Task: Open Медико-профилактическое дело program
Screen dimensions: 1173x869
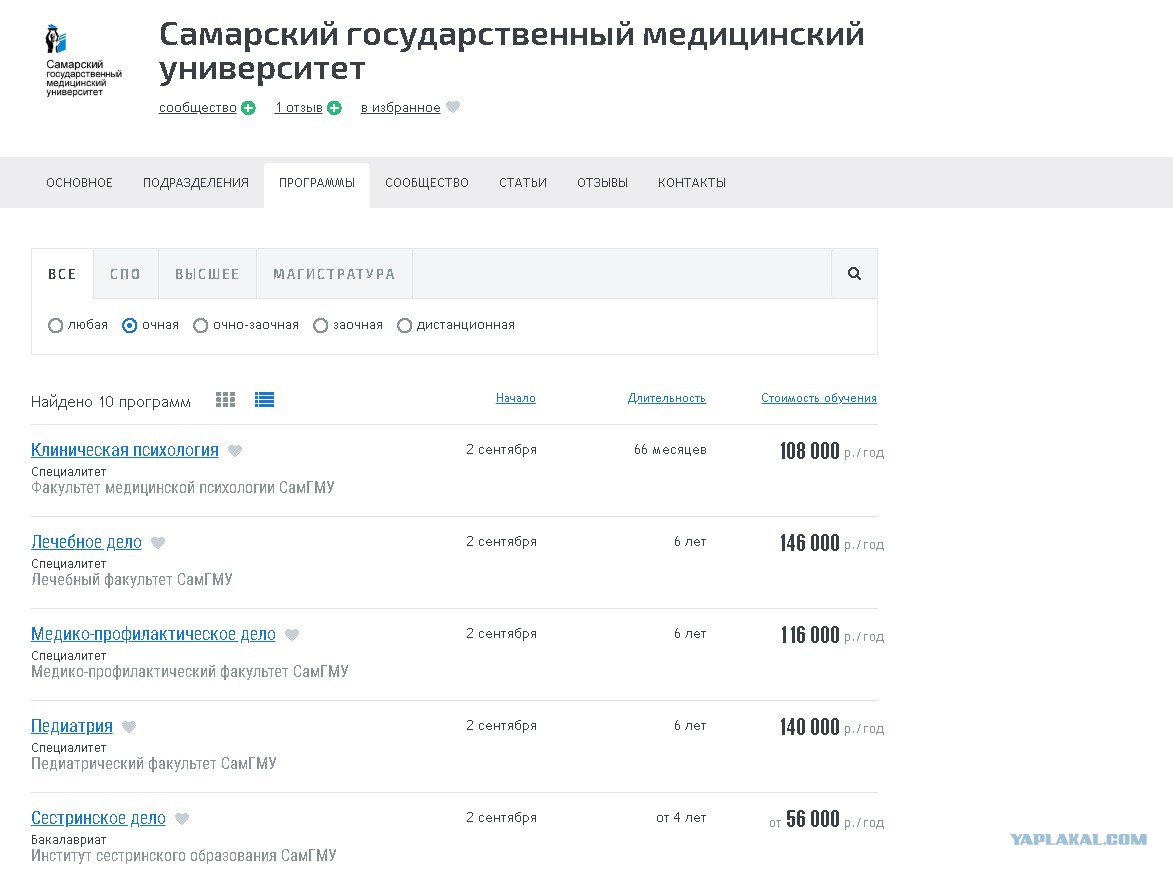Action: (x=153, y=634)
